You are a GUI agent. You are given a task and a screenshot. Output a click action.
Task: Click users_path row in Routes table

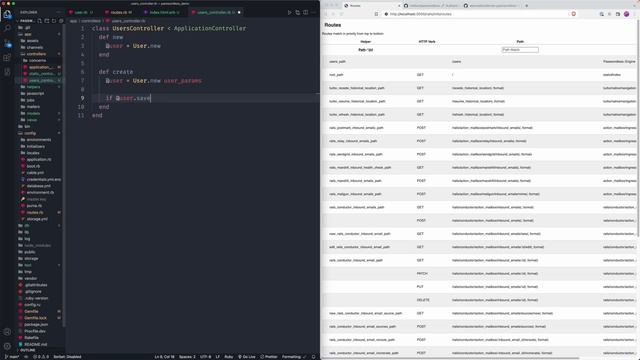(480, 62)
